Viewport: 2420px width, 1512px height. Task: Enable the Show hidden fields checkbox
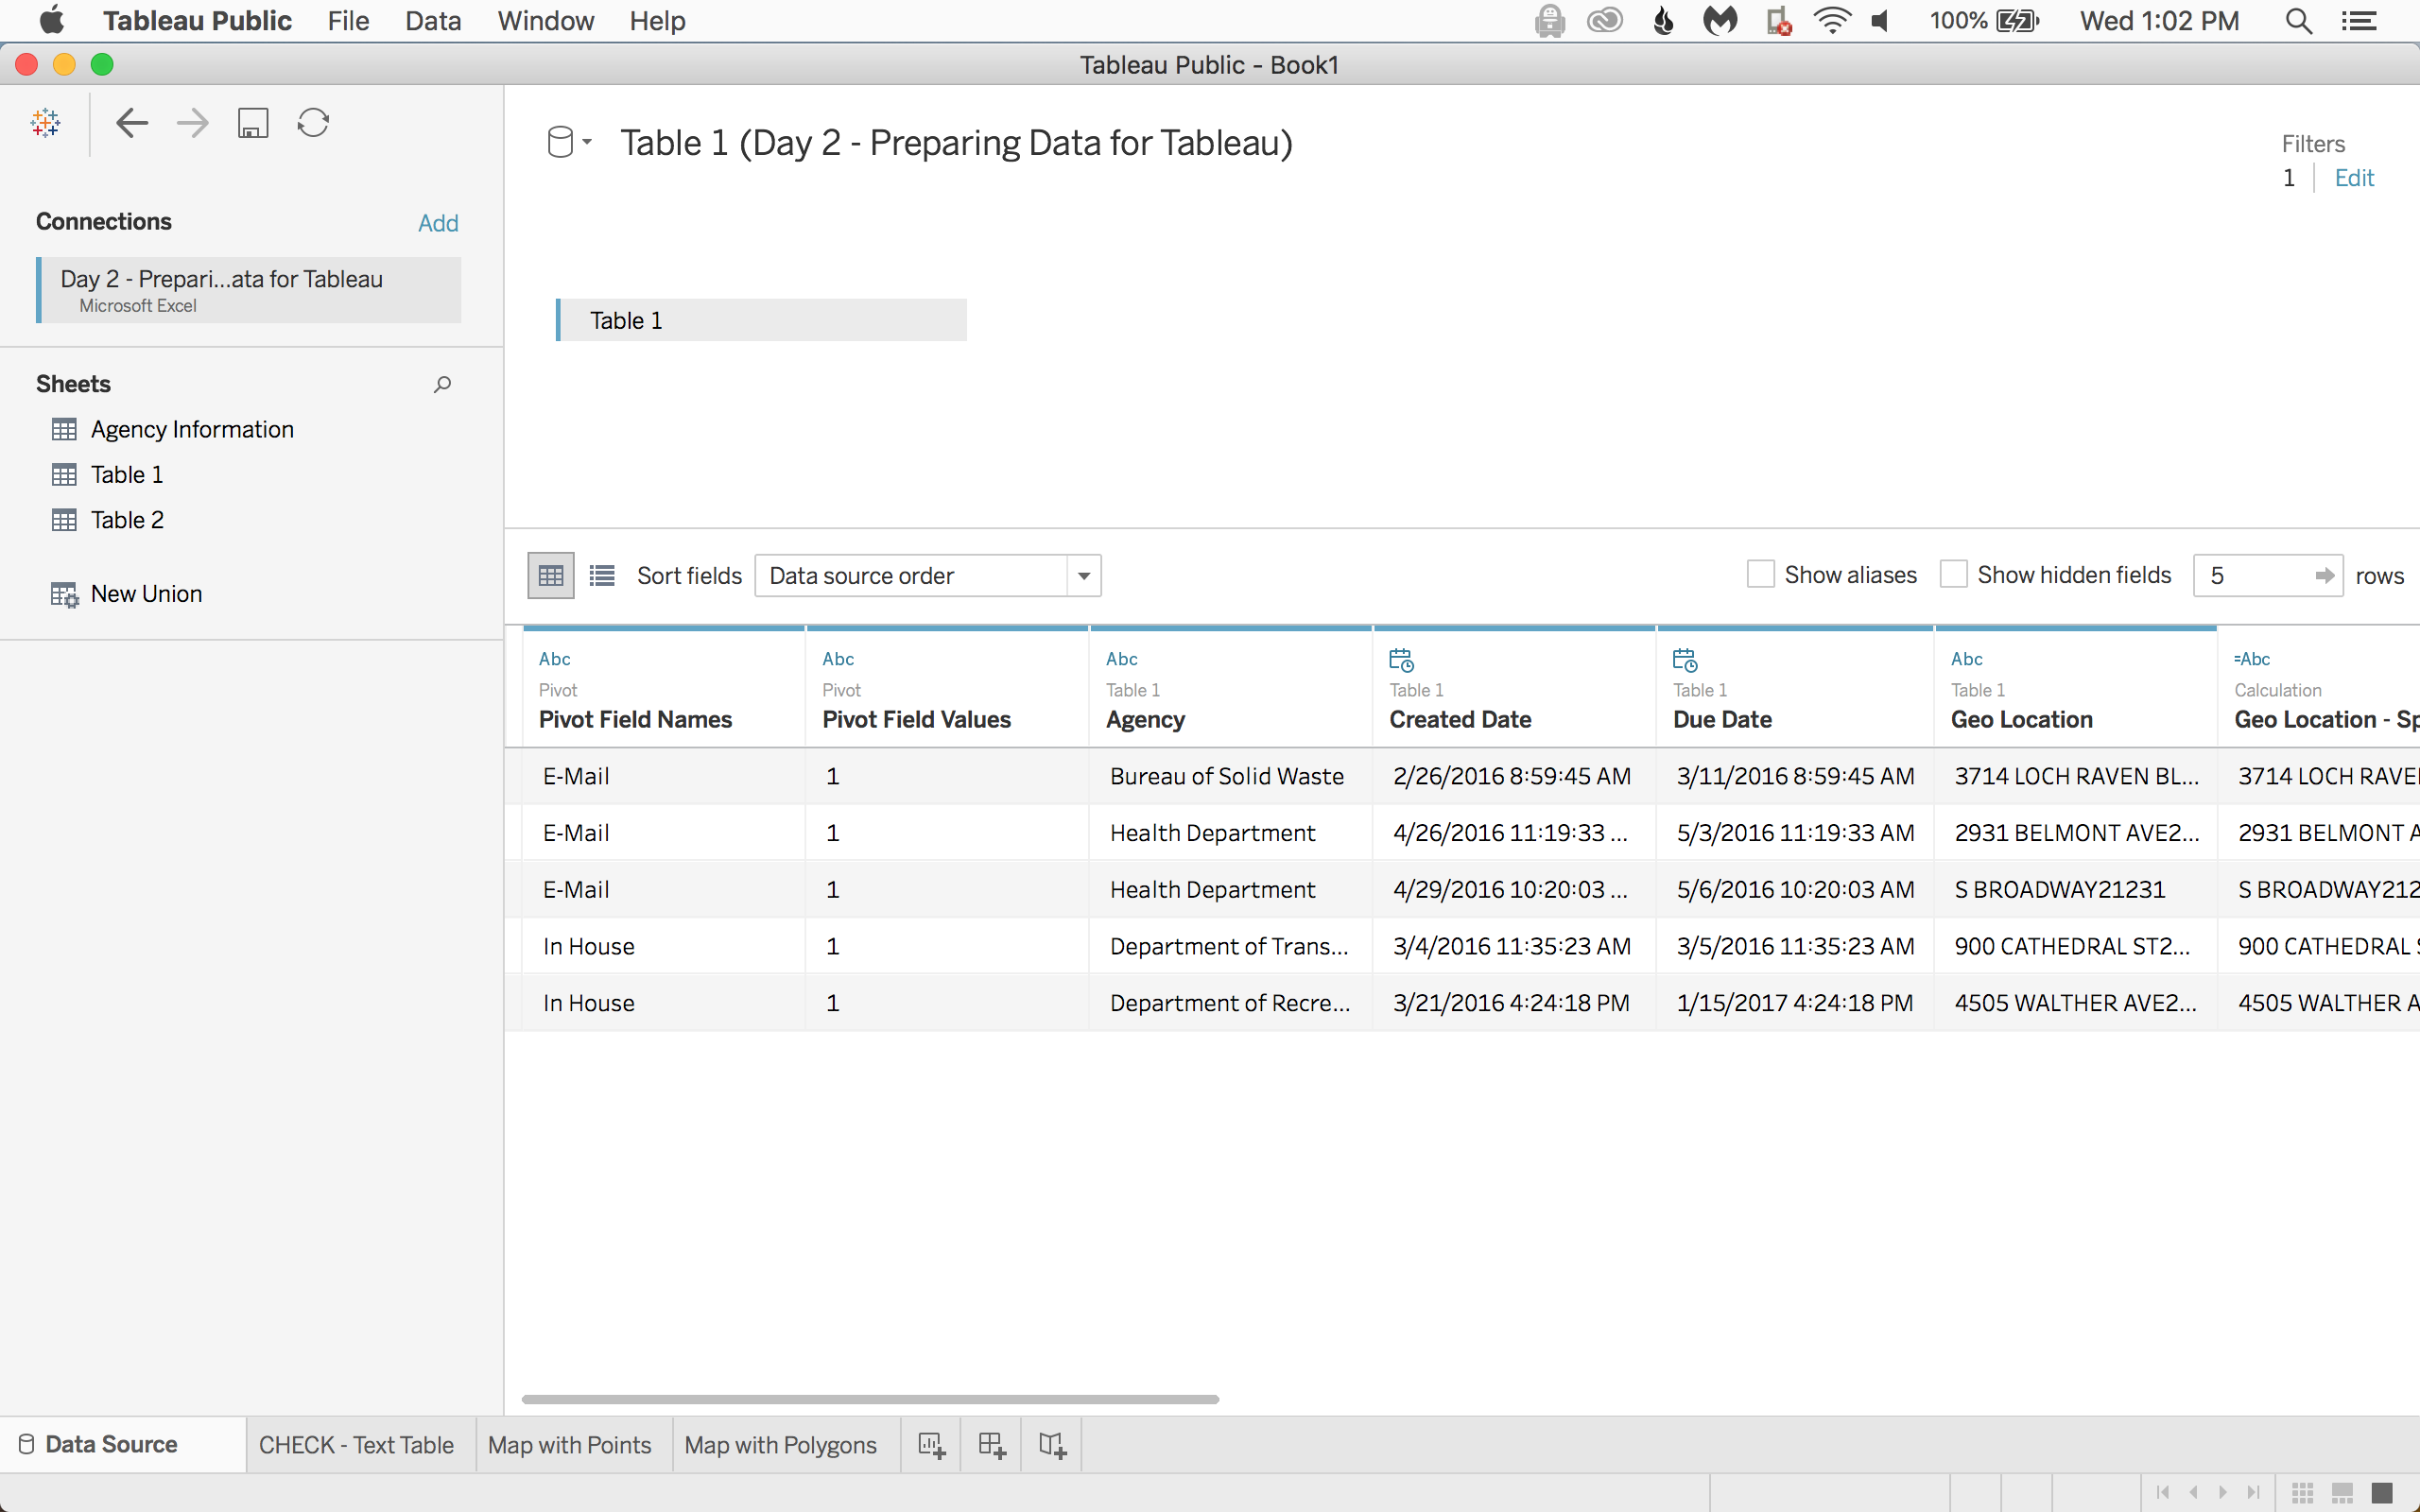tap(1953, 575)
